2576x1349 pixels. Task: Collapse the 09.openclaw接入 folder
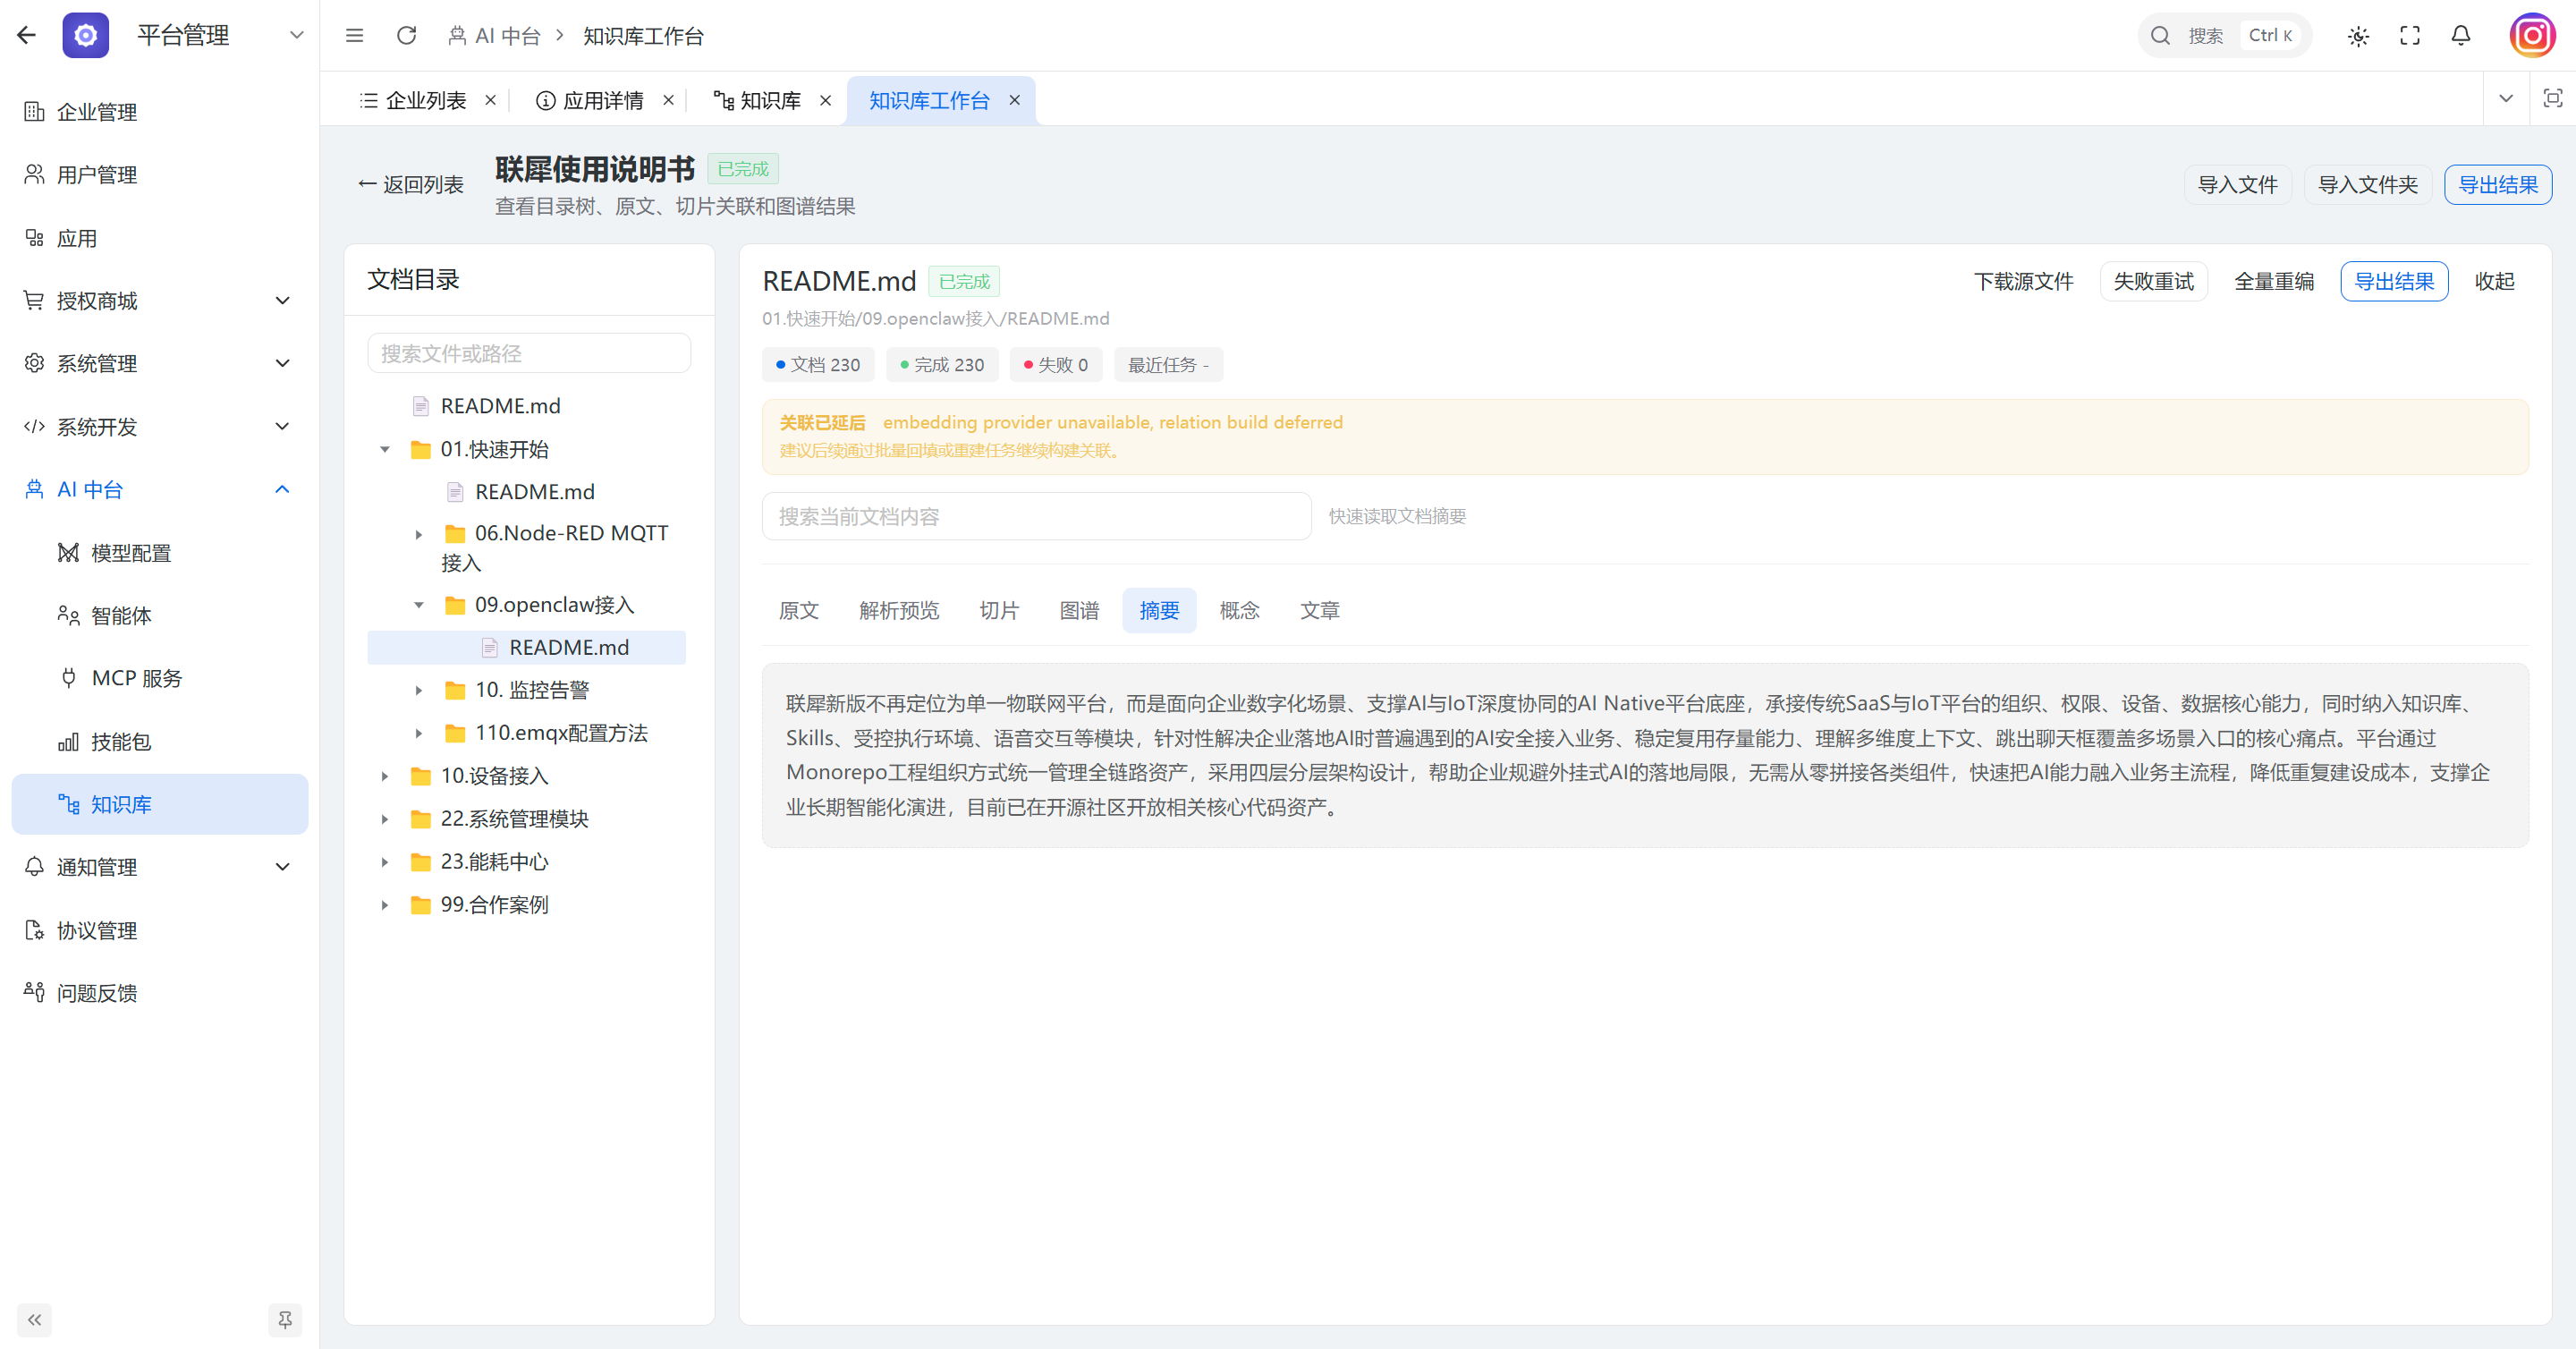tap(419, 605)
